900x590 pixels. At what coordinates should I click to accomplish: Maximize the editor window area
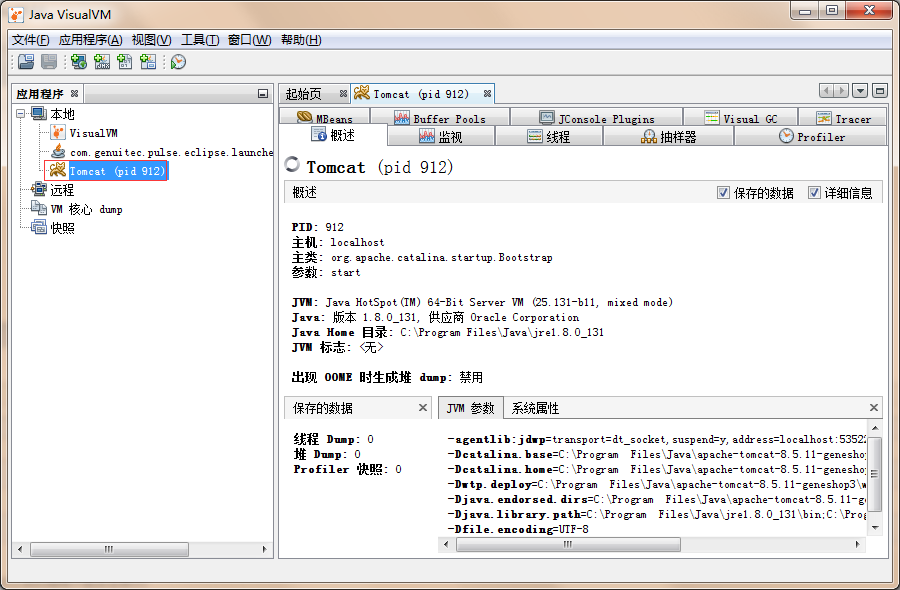[879, 91]
